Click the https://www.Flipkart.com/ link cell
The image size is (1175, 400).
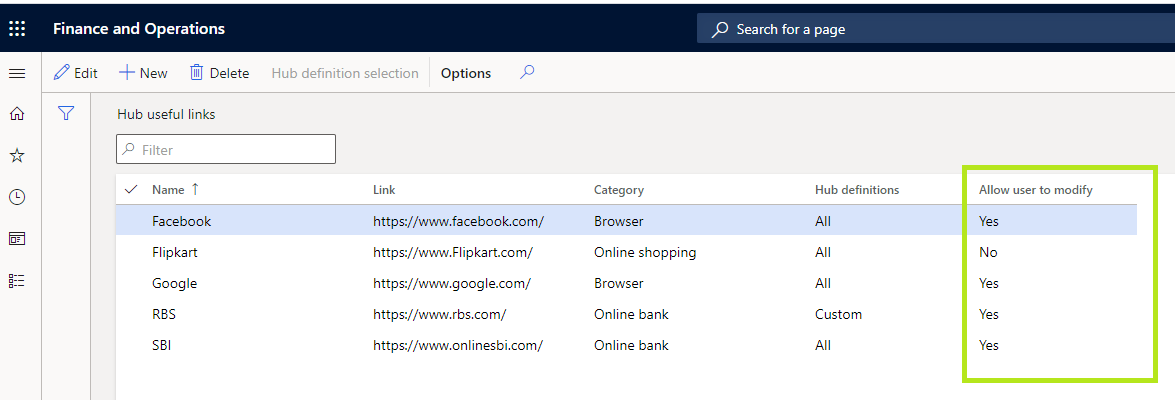453,252
